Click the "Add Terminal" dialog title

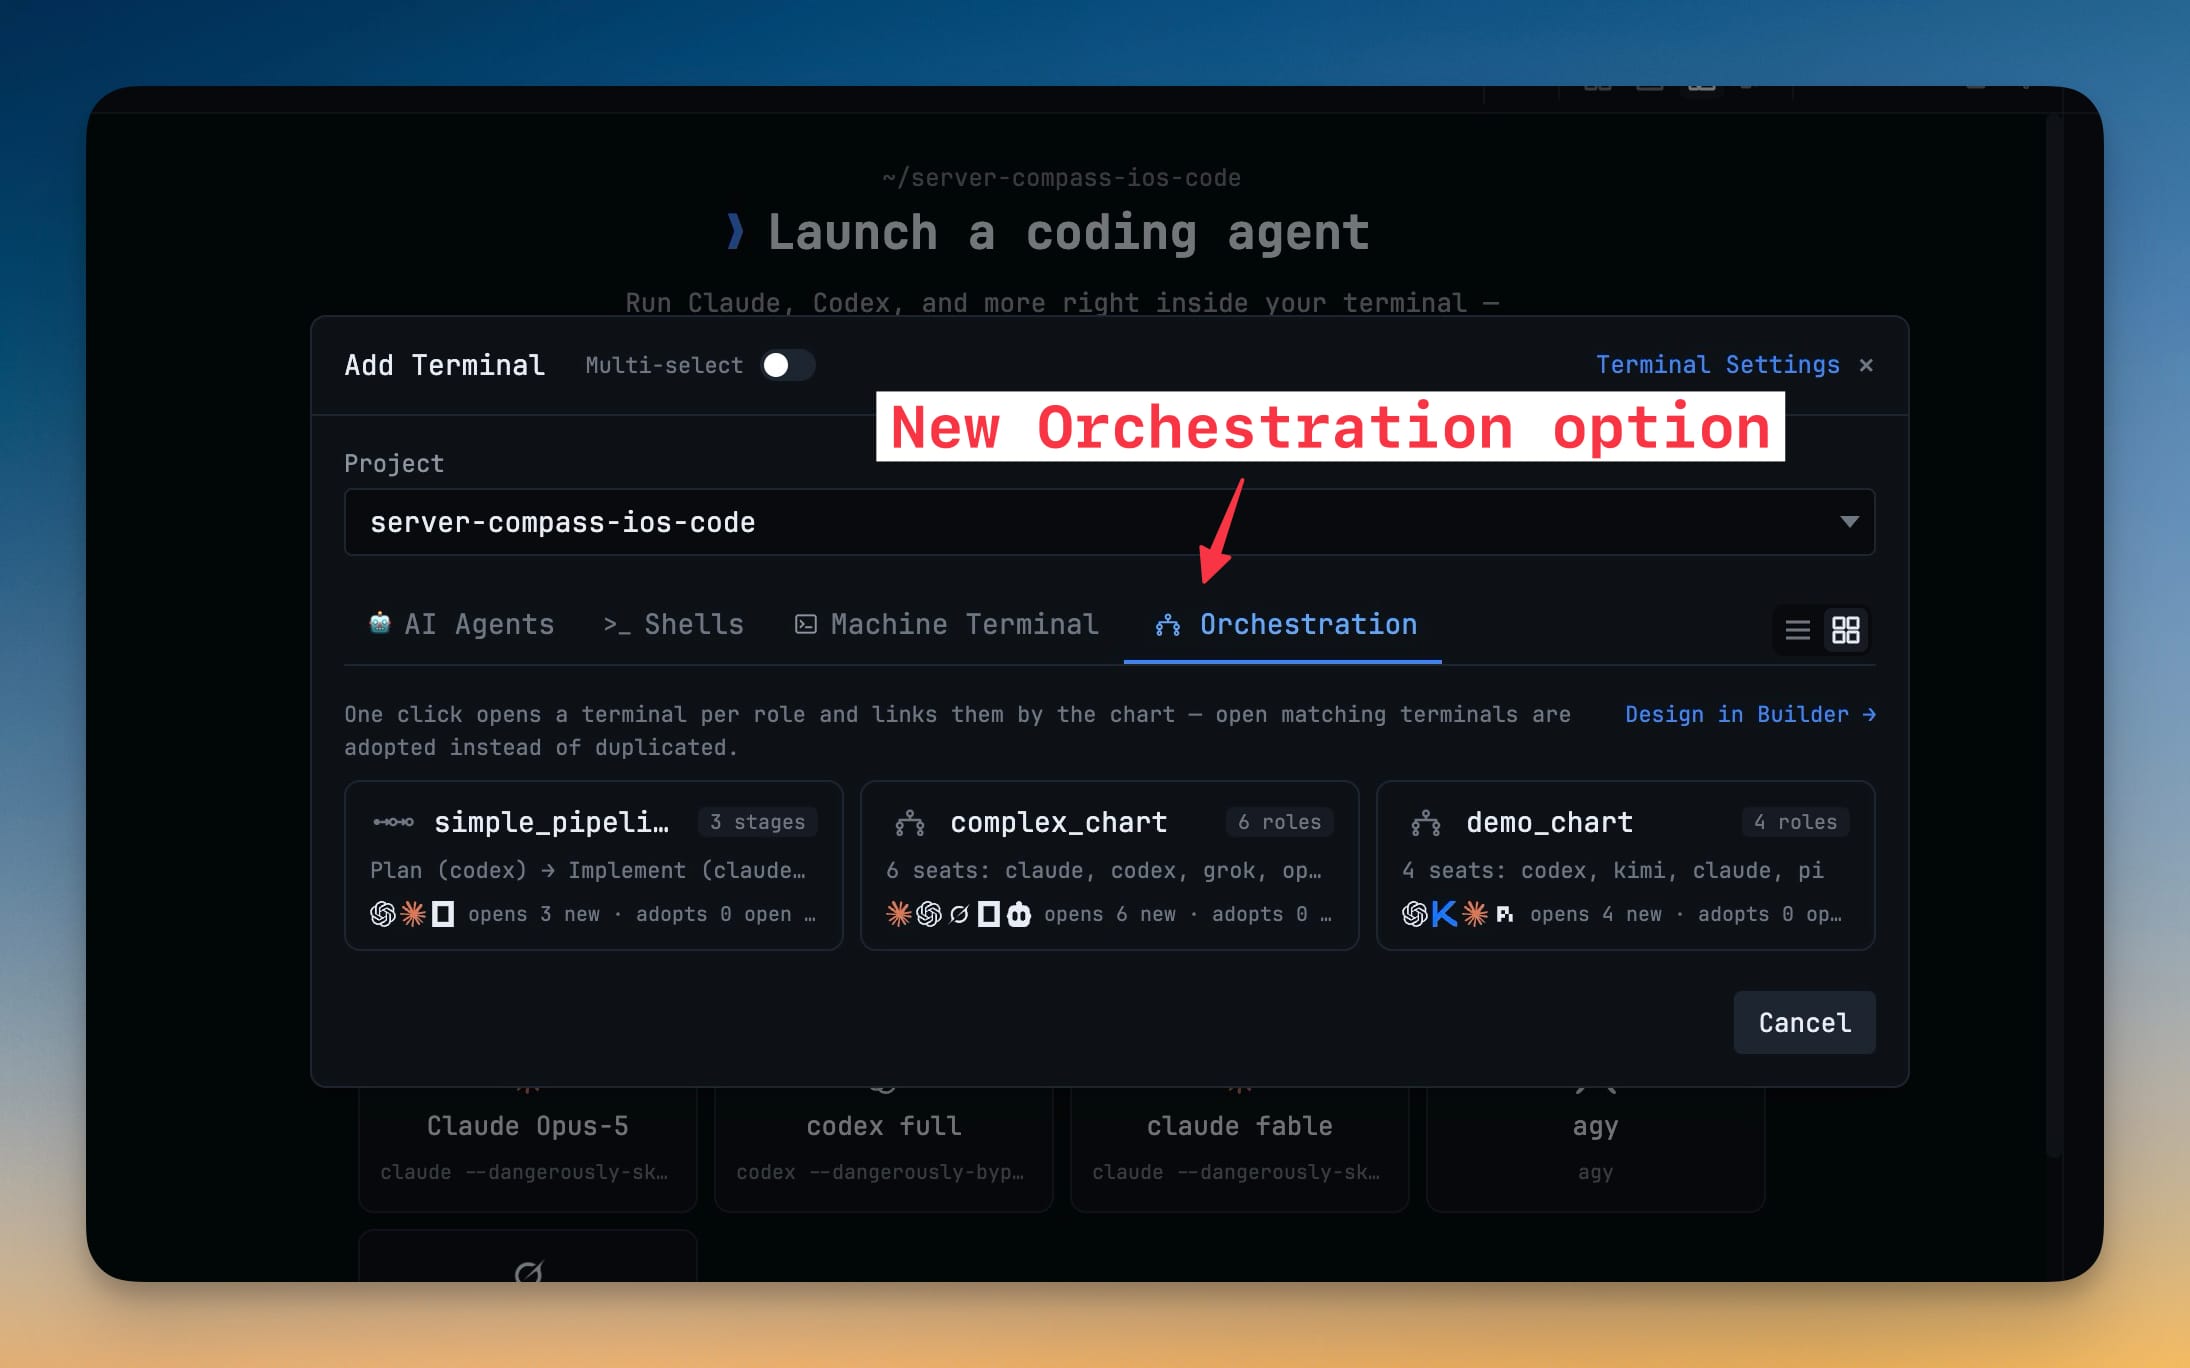[x=445, y=365]
